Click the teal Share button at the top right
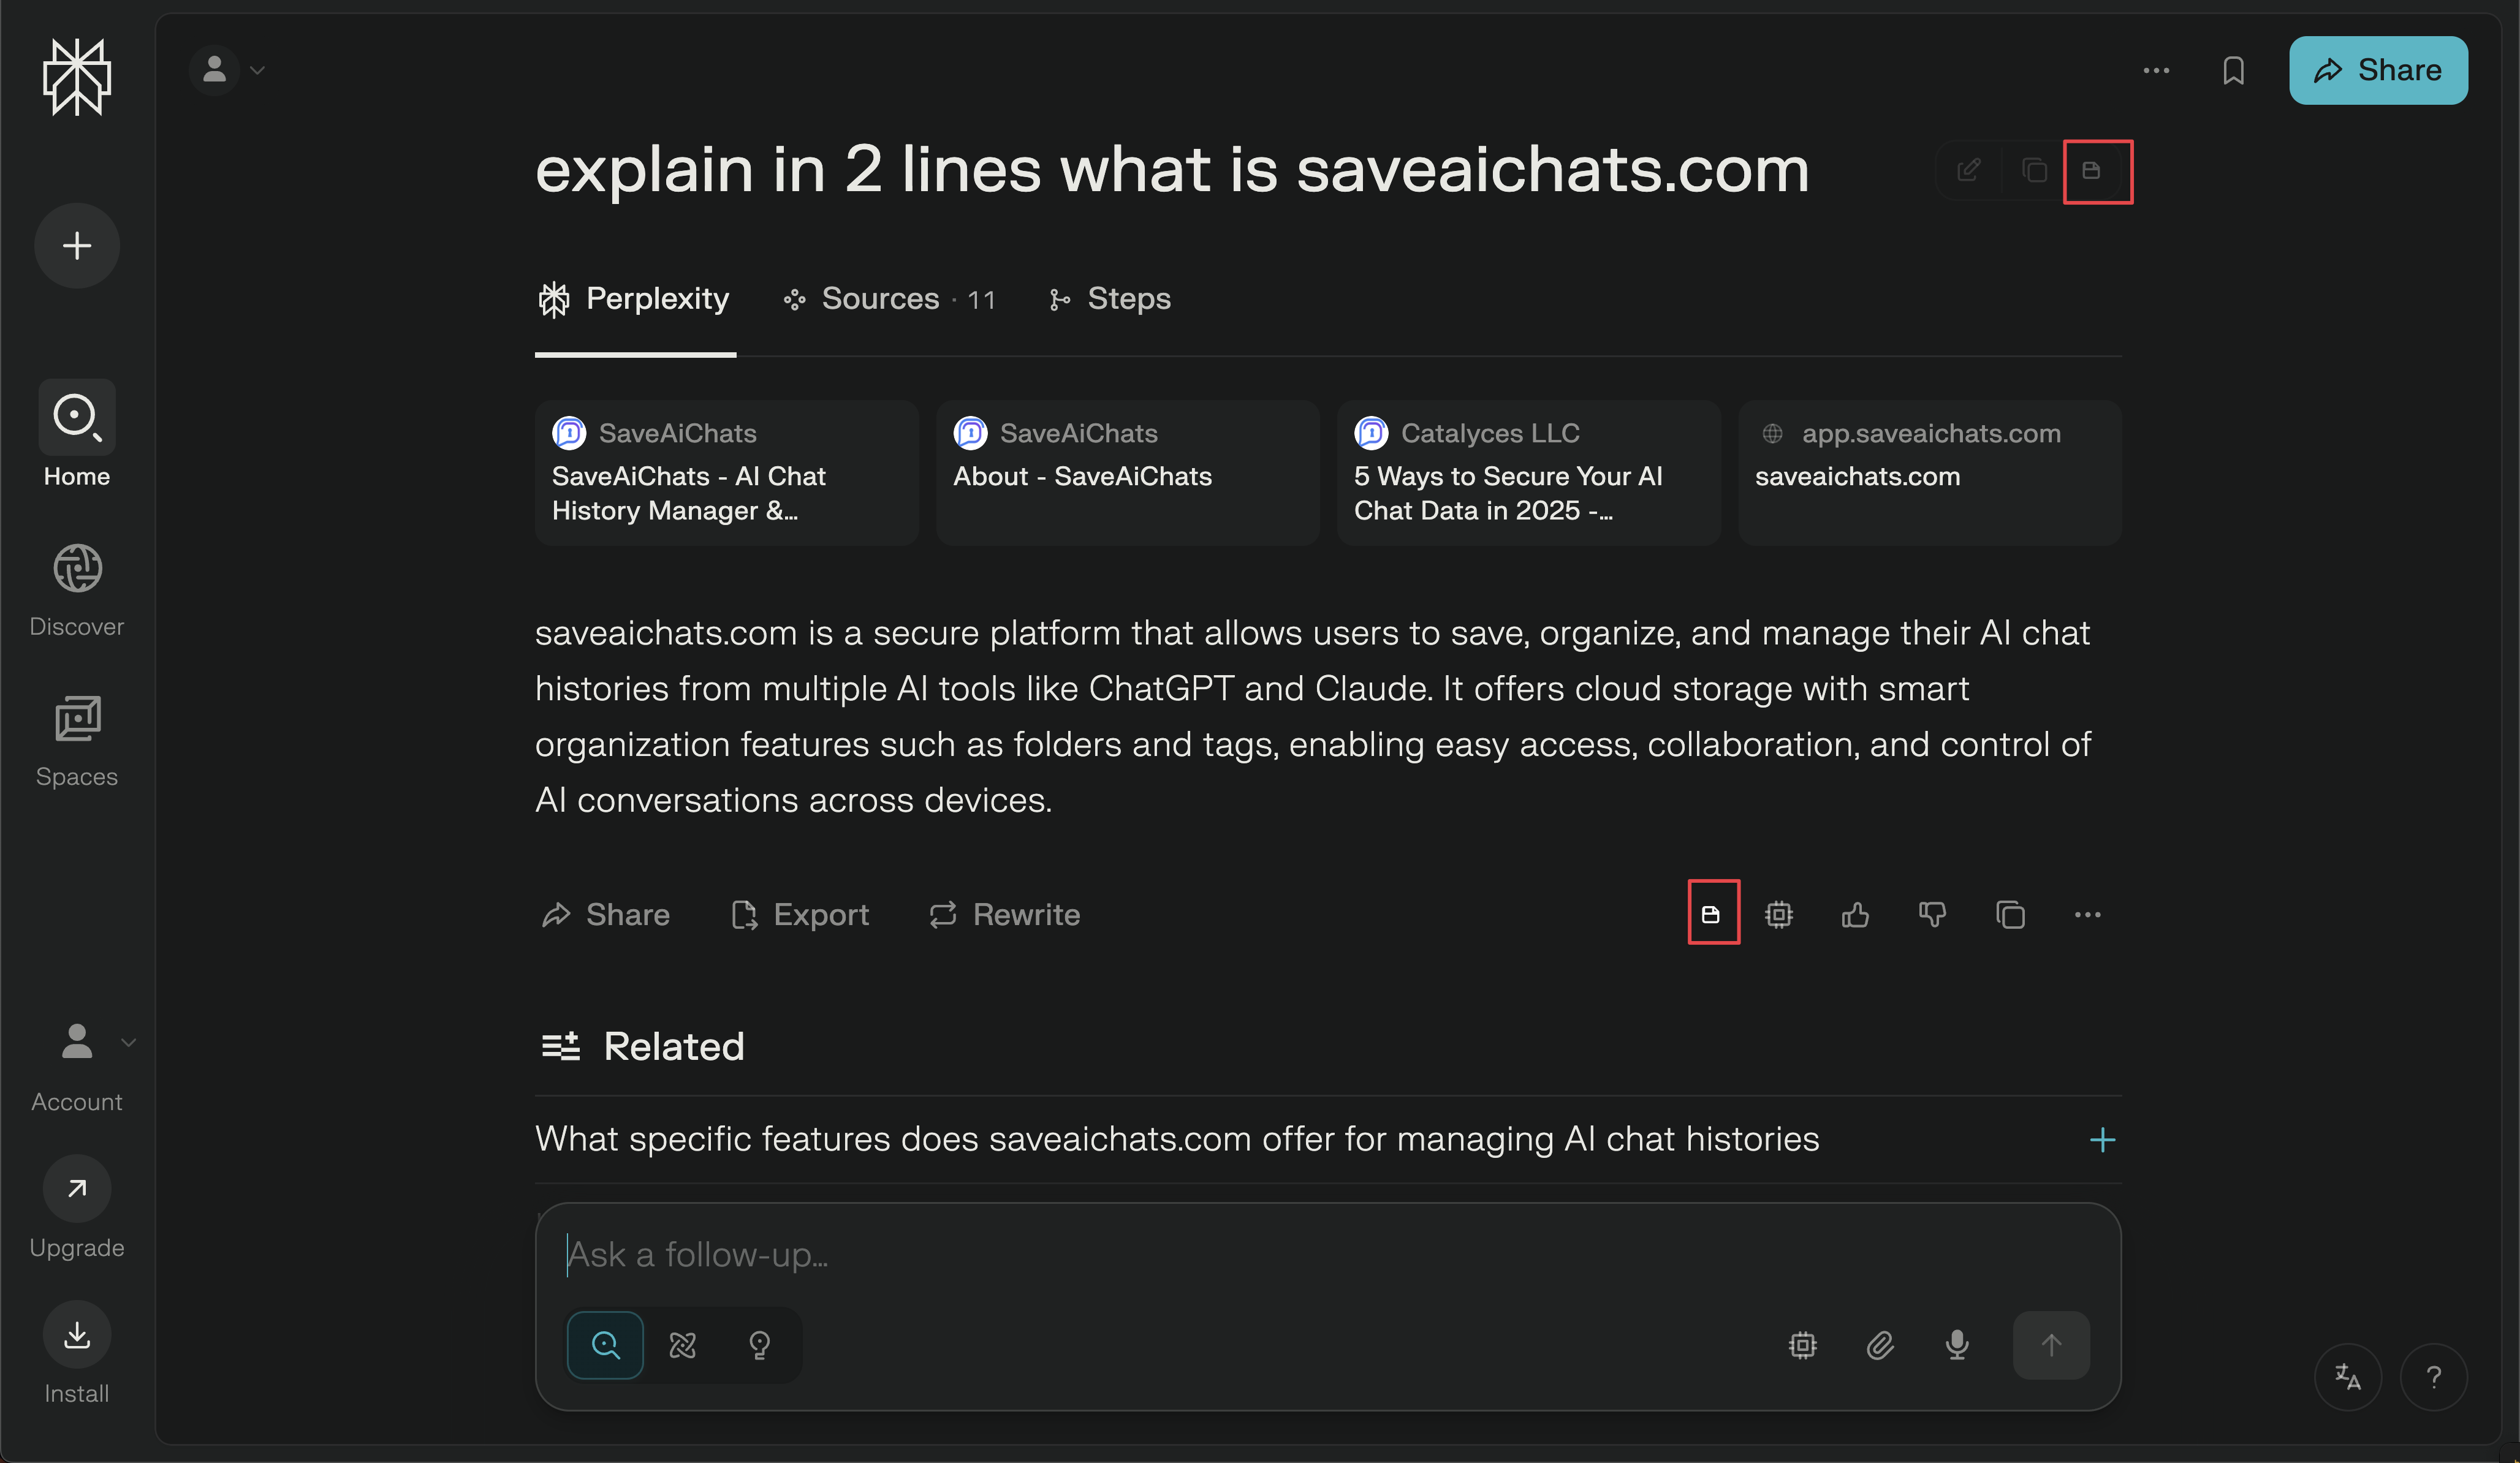The width and height of the screenshot is (2520, 1463). (2378, 70)
